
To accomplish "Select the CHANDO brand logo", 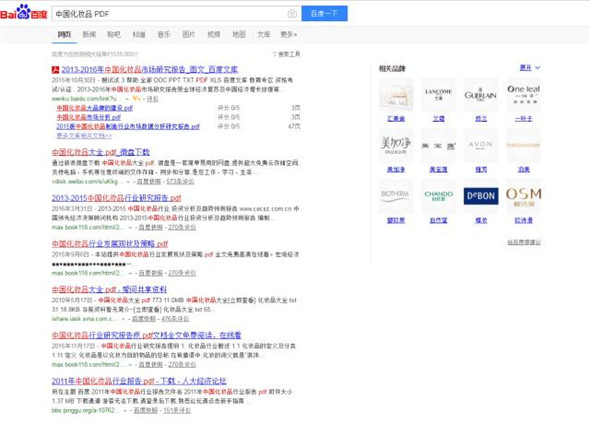I will [438, 196].
